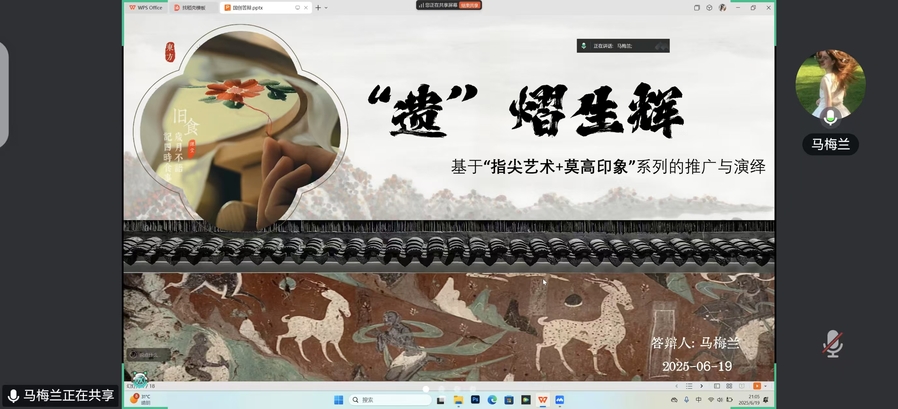The height and width of the screenshot is (409, 898).
Task: Open Tencent Meeting taskbar icon
Action: click(559, 400)
